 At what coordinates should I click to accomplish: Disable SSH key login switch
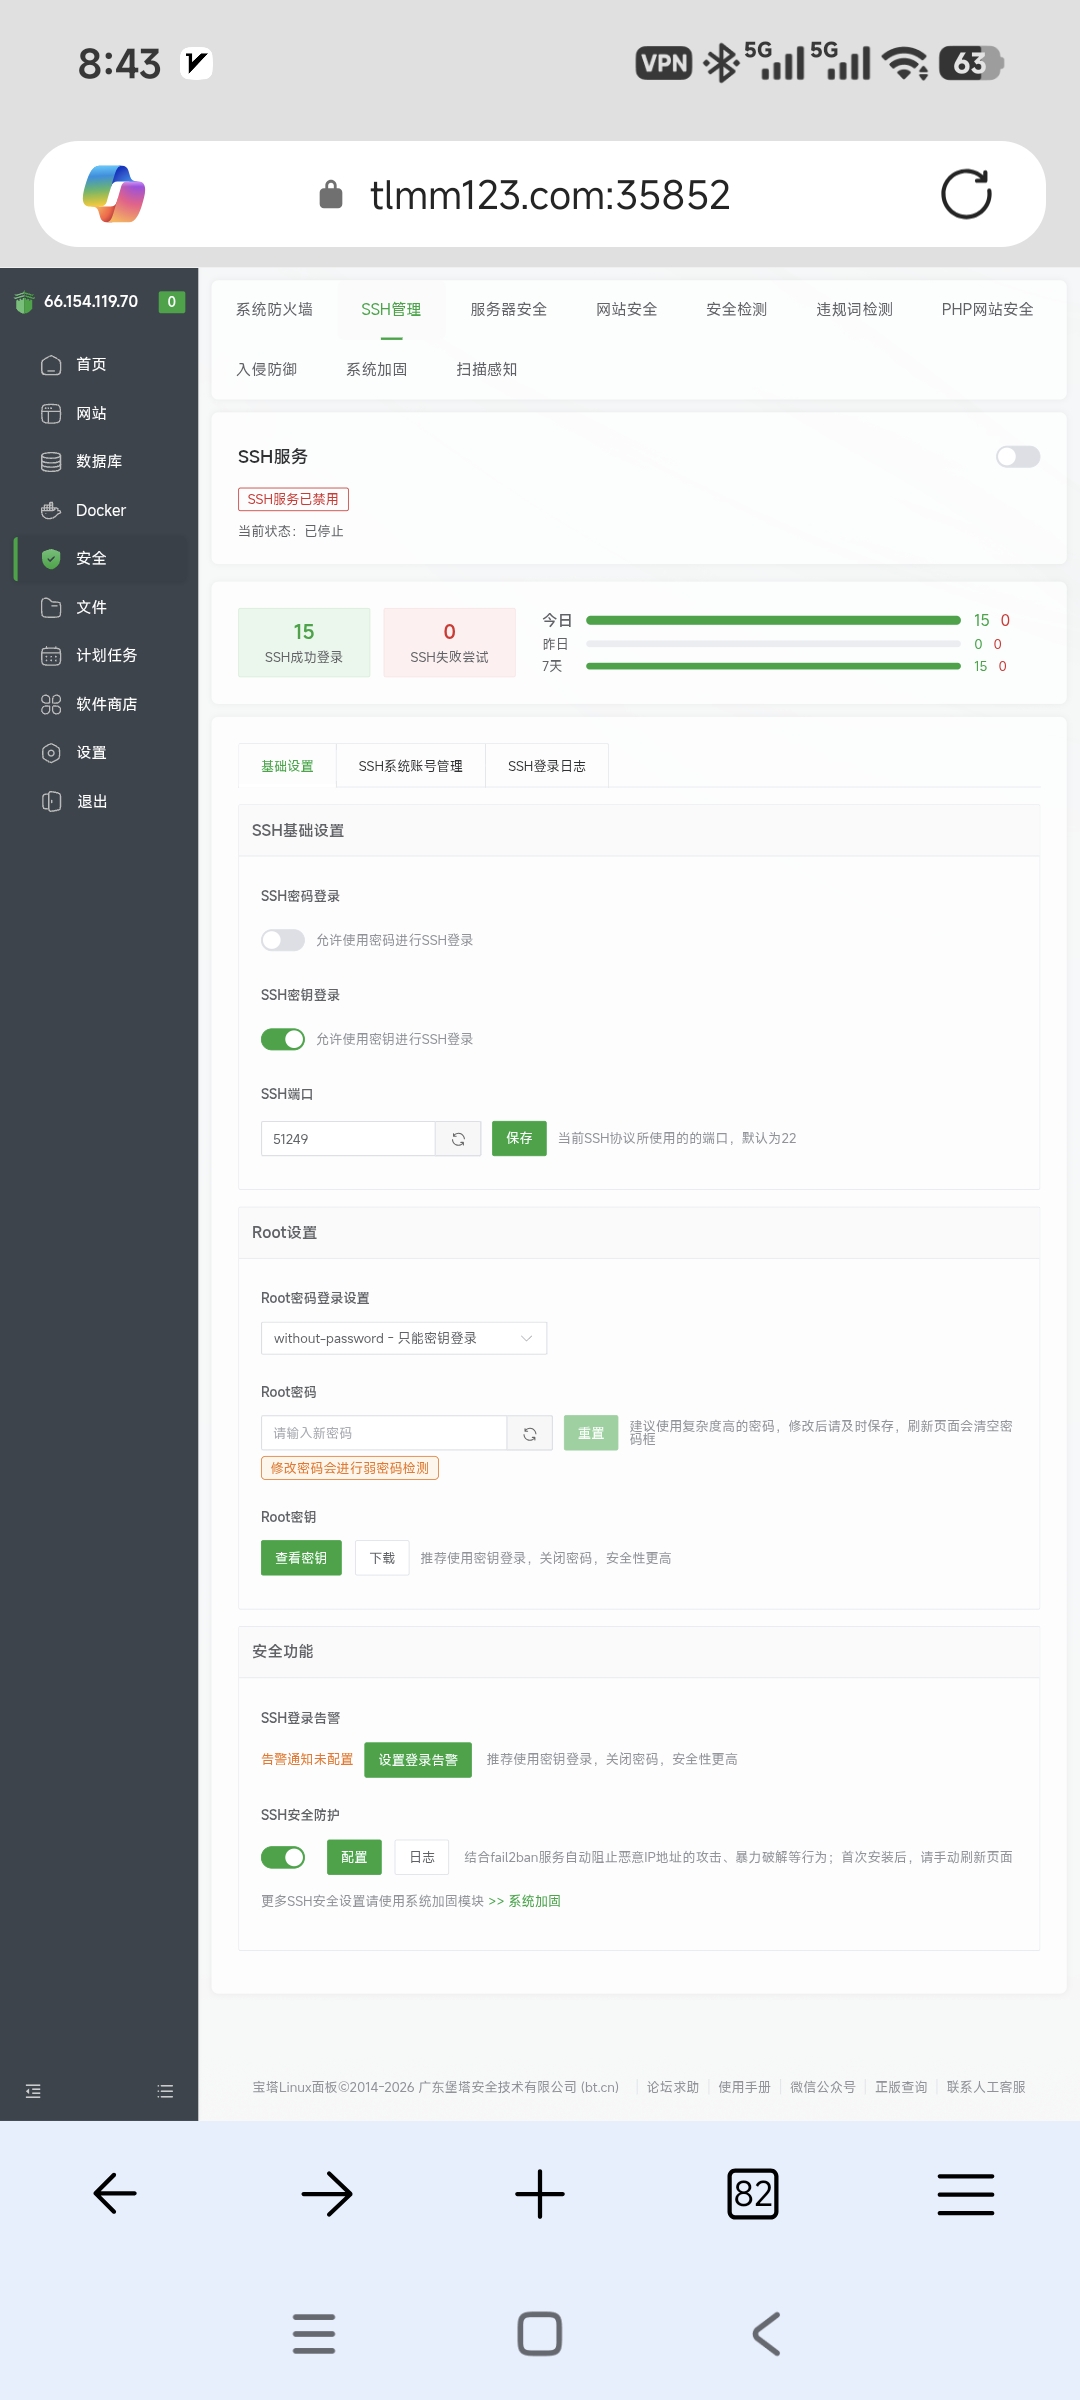(283, 1039)
